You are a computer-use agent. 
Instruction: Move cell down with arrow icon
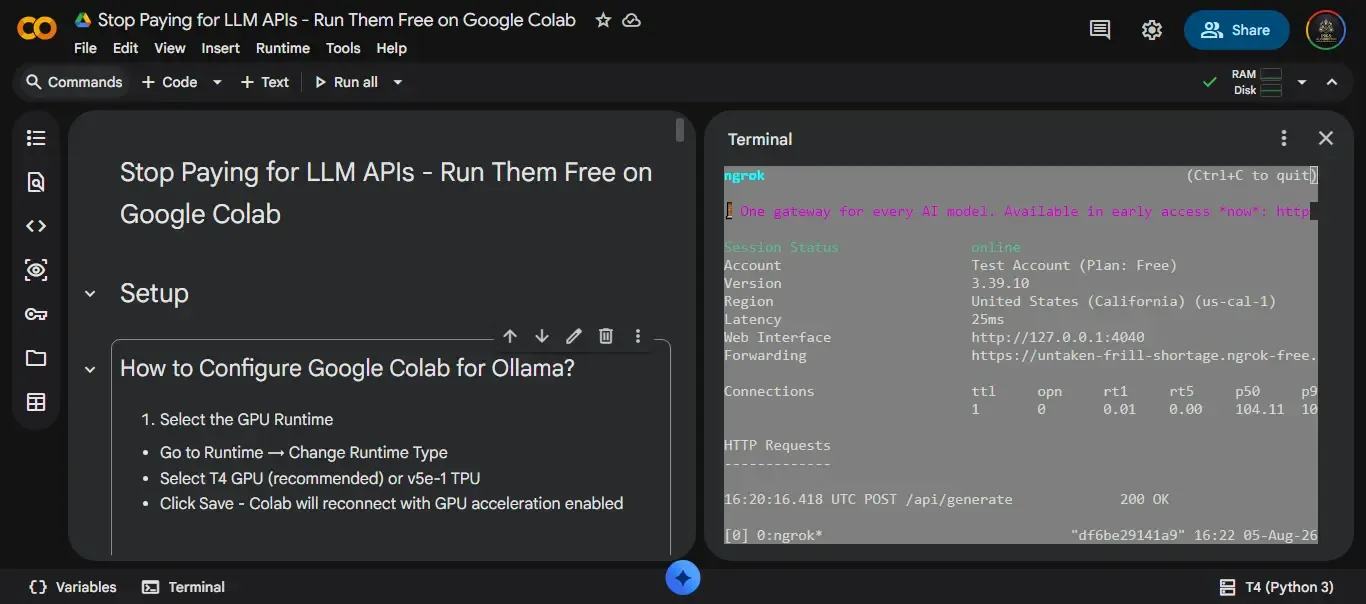point(542,336)
